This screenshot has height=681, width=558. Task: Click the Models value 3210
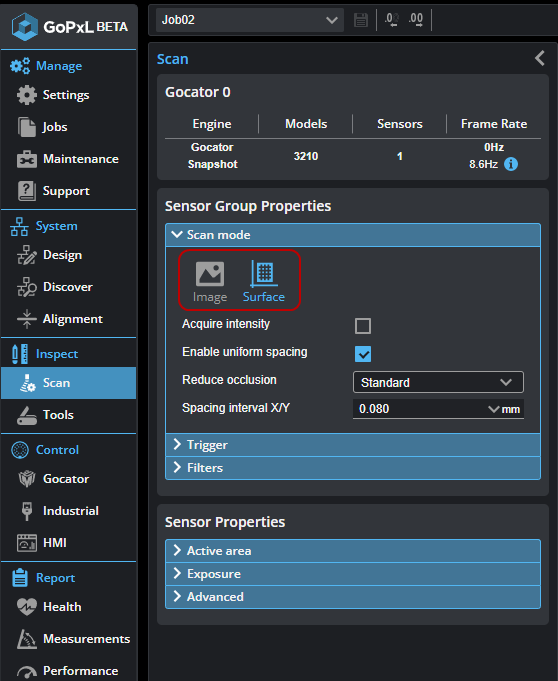click(x=306, y=156)
